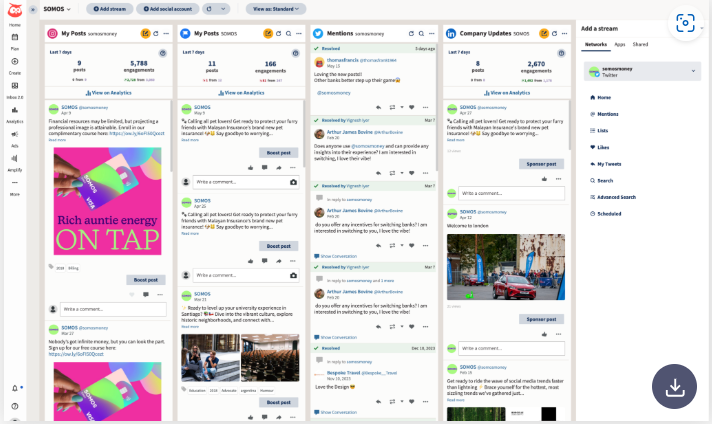Open Analytics in the left sidebar
Viewport: 712px width, 424px height.
click(15, 113)
